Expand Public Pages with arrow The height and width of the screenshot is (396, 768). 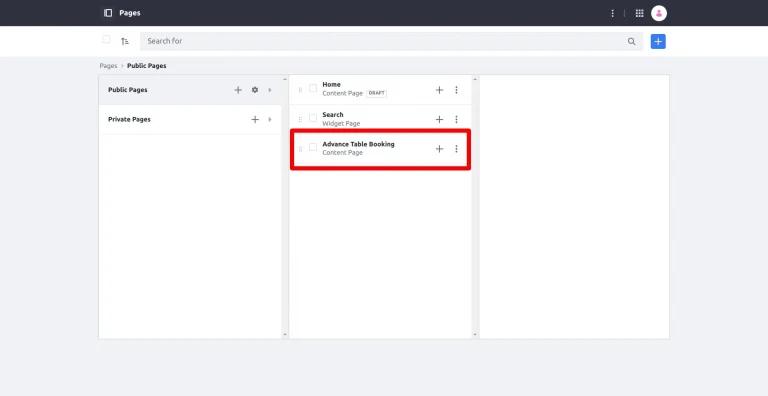[x=270, y=90]
